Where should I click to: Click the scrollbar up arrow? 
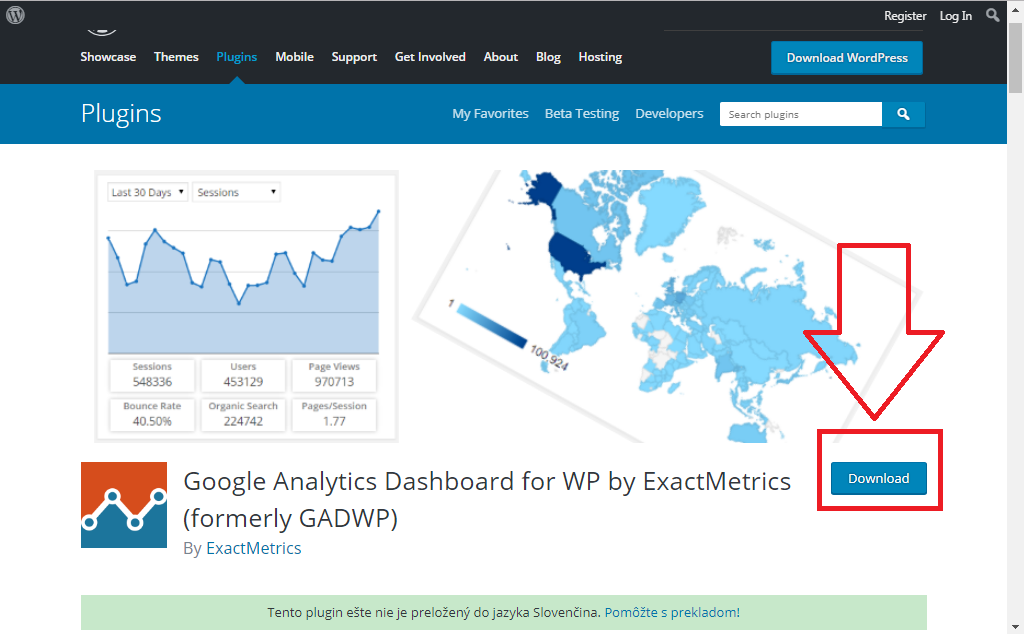tap(1016, 9)
